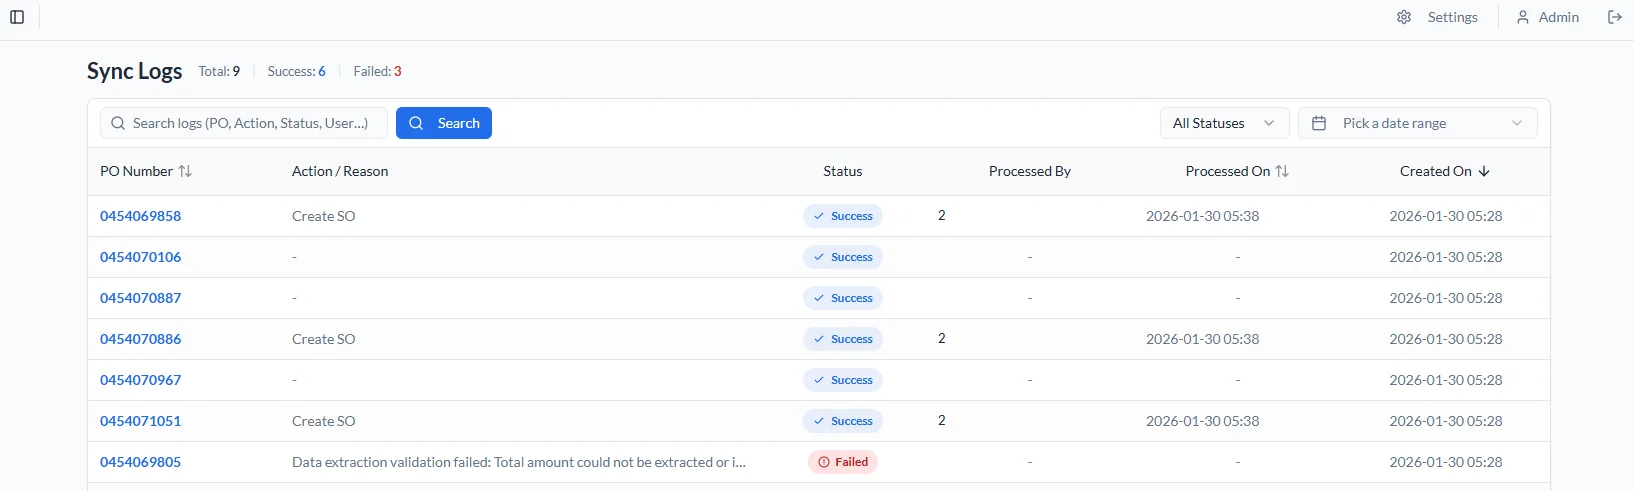Click the PO Number column header text
Image resolution: width=1634 pixels, height=491 pixels.
137,171
